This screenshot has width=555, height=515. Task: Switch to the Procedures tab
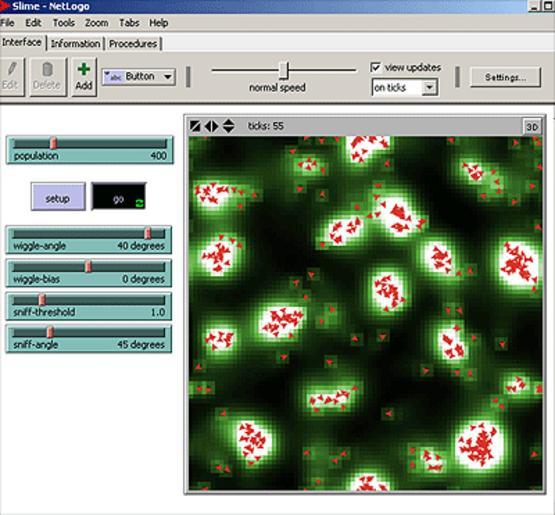[133, 44]
